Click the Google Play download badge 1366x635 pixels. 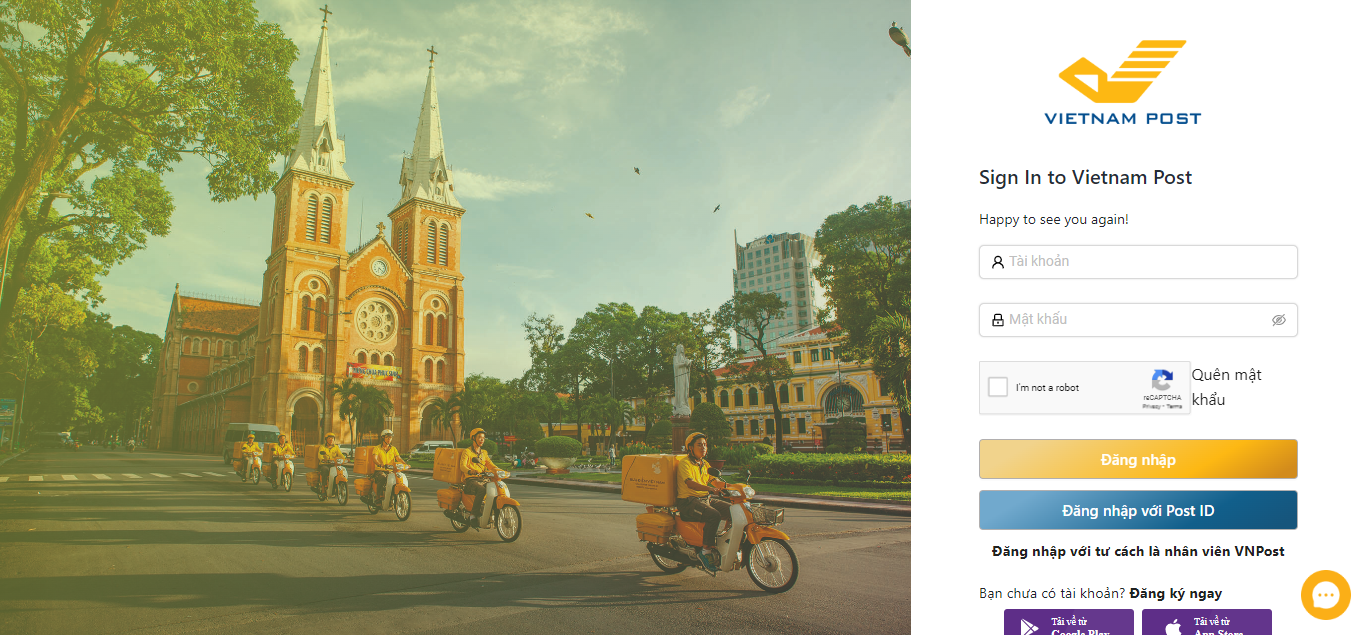[x=1069, y=622]
